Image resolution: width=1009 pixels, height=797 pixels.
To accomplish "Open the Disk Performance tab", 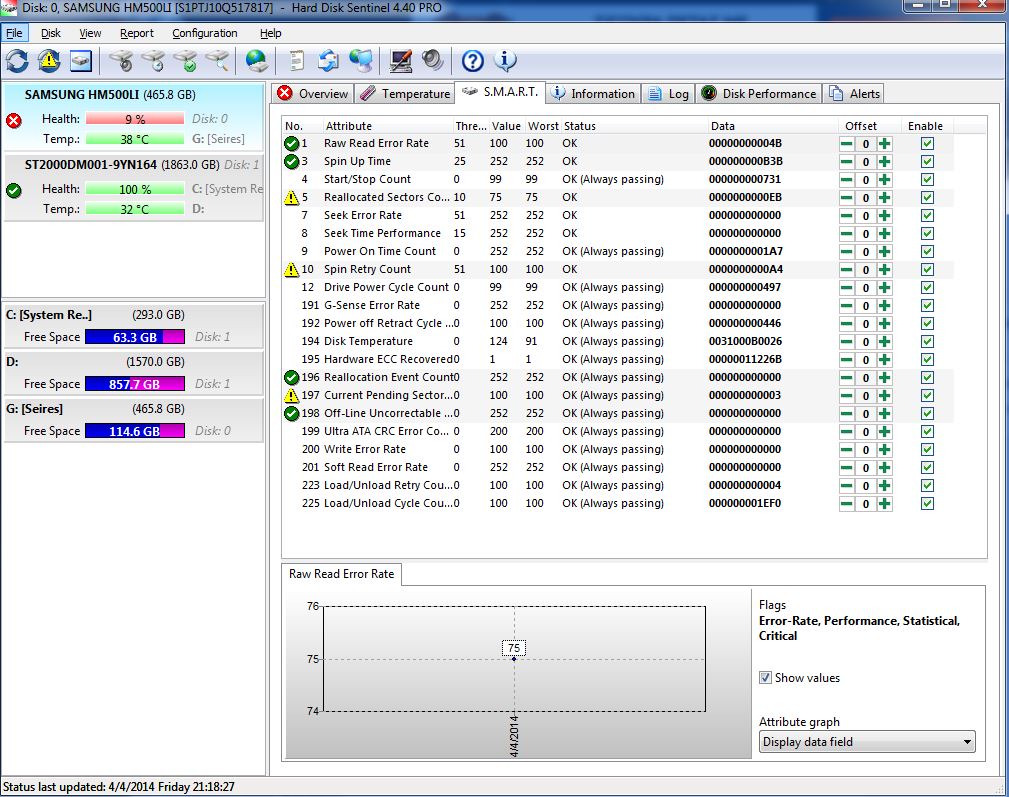I will pos(759,94).
